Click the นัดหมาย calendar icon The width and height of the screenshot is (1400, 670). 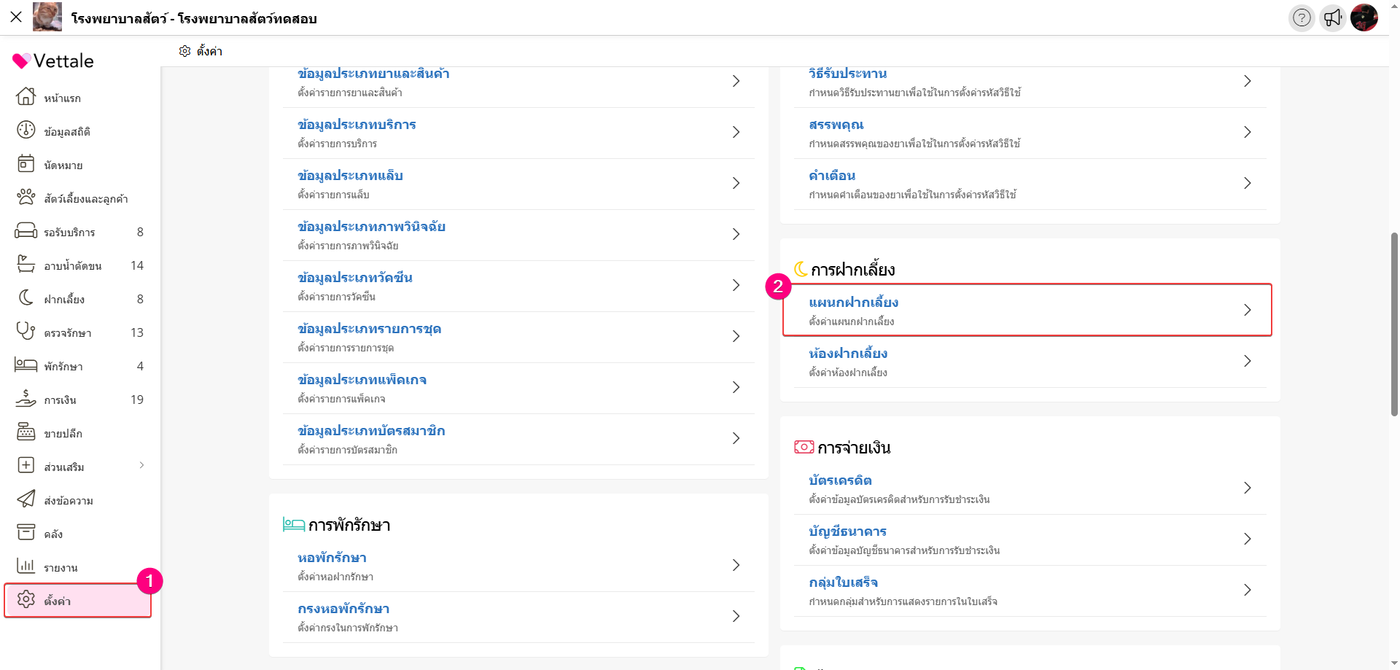(26, 165)
